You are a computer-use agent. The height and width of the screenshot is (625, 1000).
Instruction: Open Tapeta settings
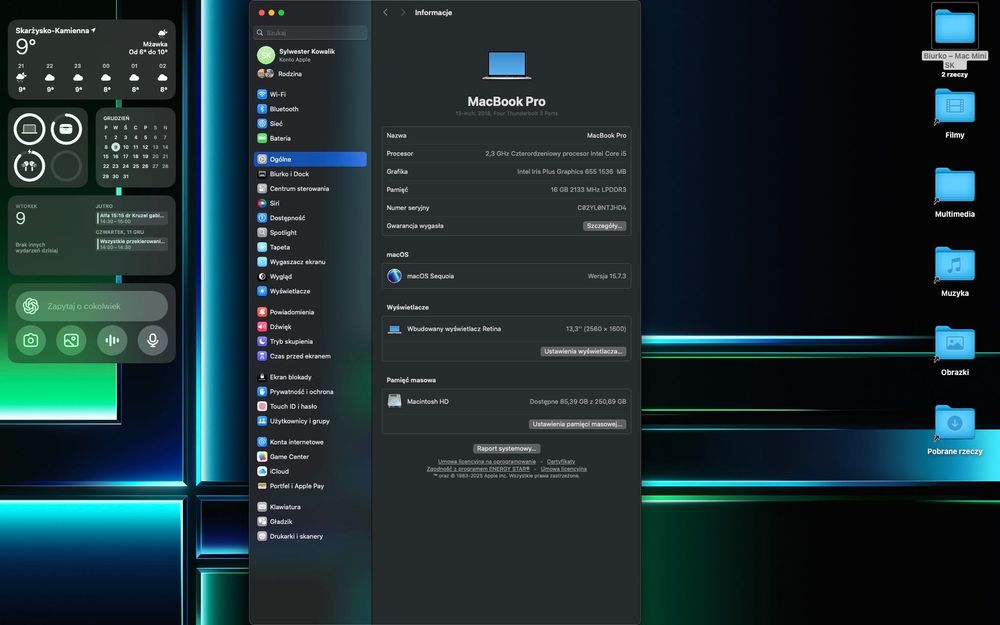pos(310,247)
